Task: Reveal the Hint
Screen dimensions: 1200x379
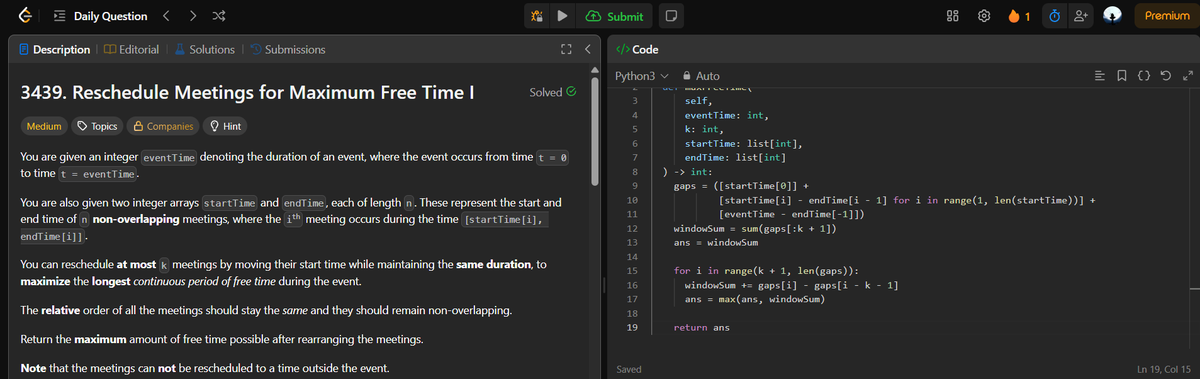Action: (225, 126)
